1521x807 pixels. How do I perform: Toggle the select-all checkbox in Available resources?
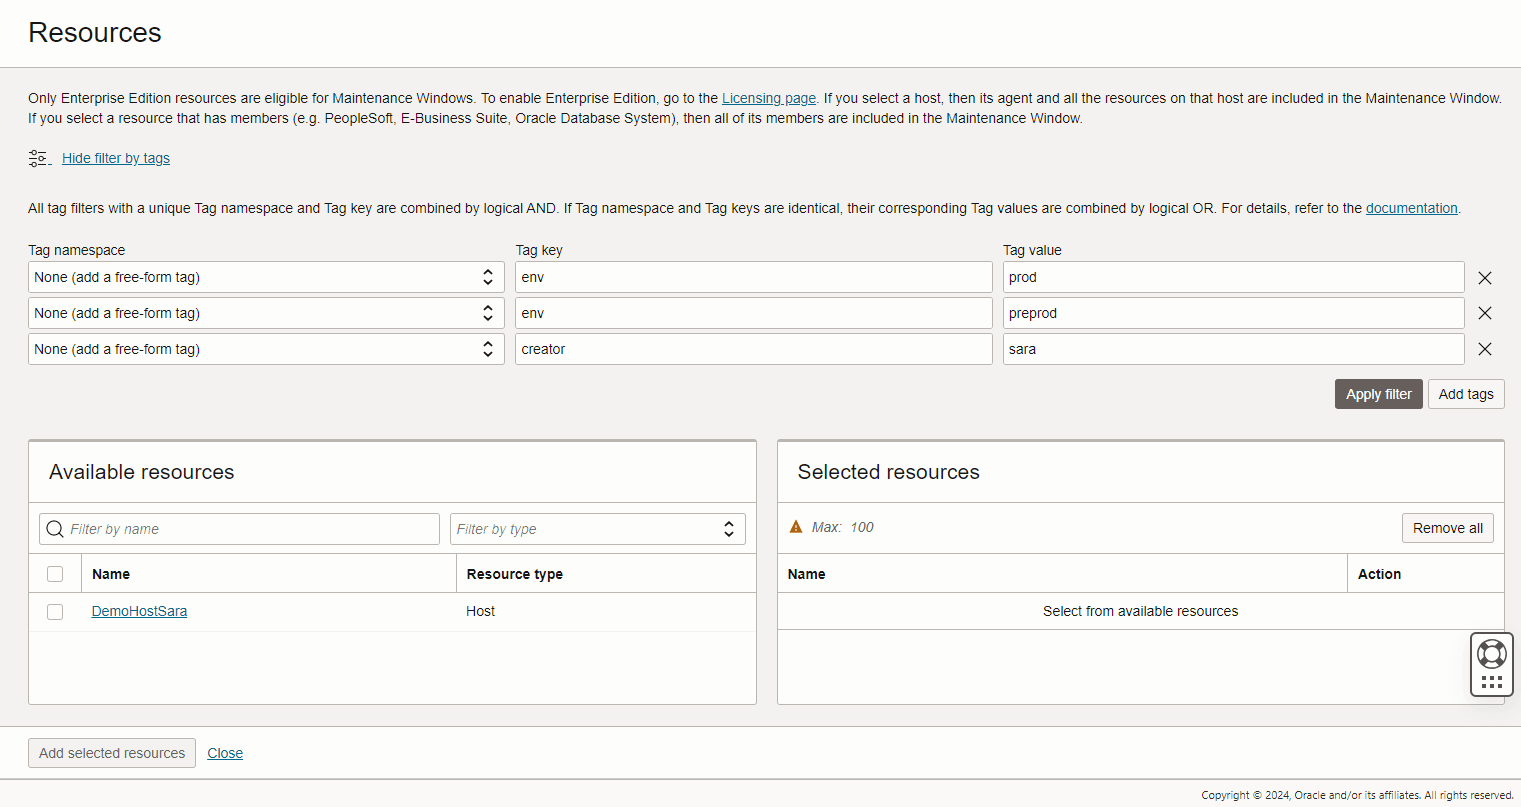click(55, 573)
